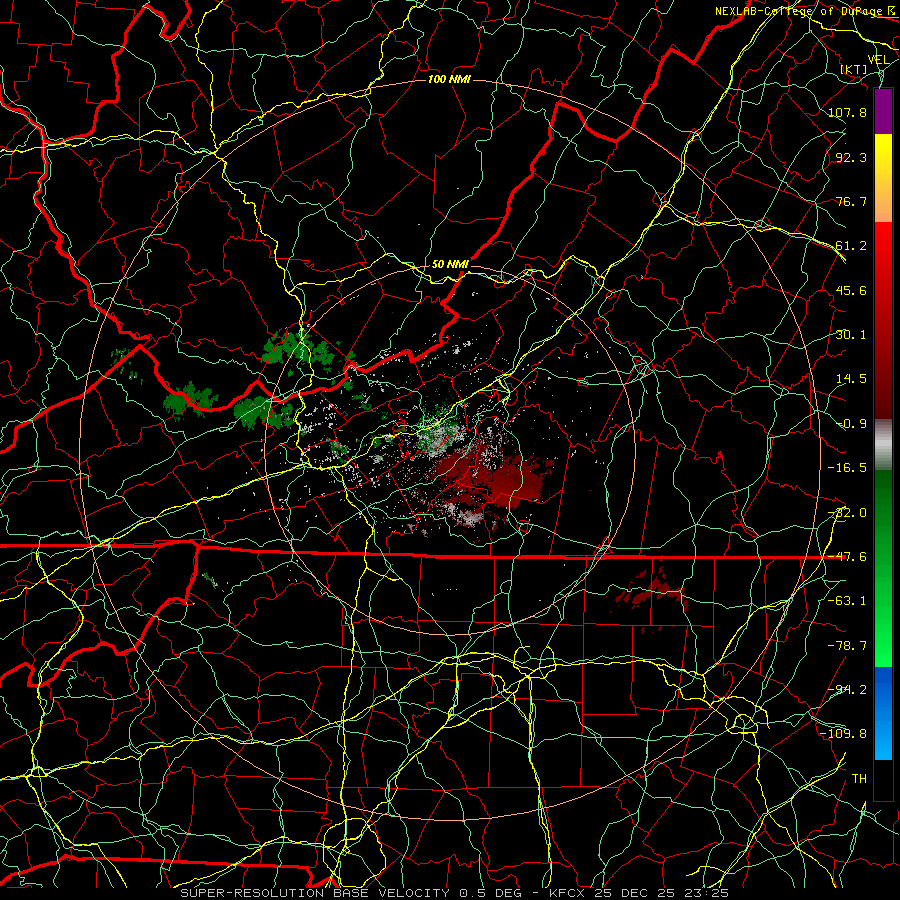The height and width of the screenshot is (900, 900).
Task: Click the 30.1 velocity scale value
Action: [851, 335]
